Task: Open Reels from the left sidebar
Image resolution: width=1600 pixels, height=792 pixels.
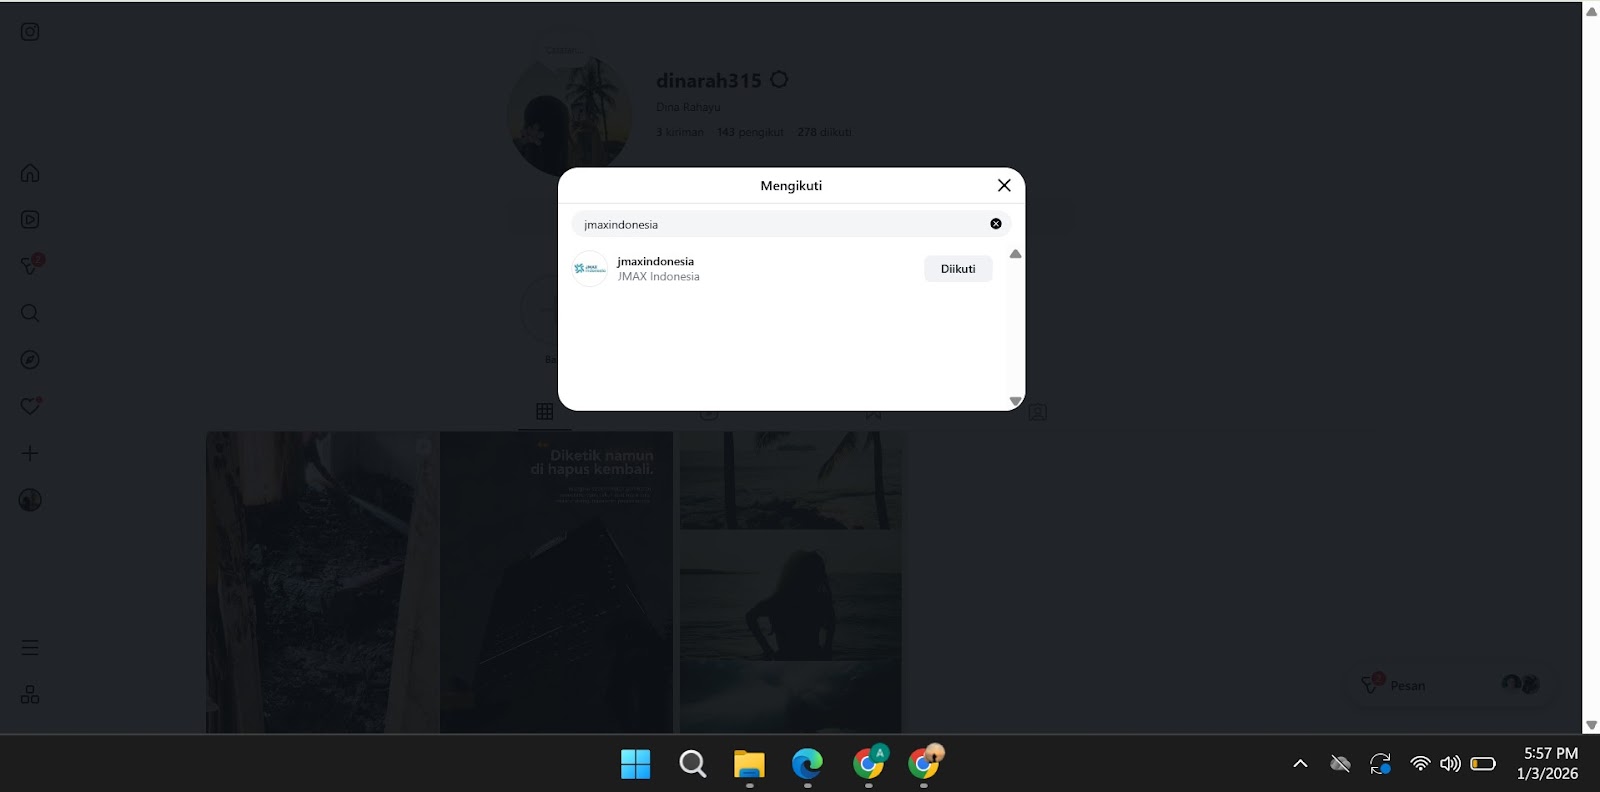Action: pos(30,220)
